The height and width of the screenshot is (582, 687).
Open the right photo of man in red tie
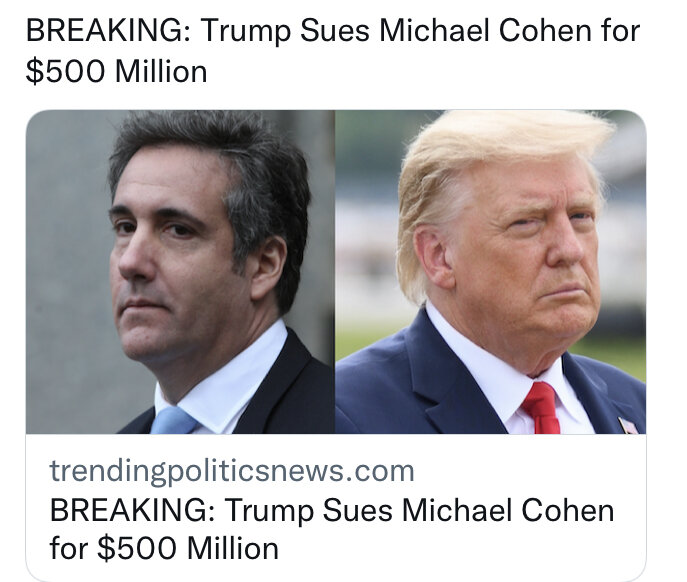click(490, 272)
